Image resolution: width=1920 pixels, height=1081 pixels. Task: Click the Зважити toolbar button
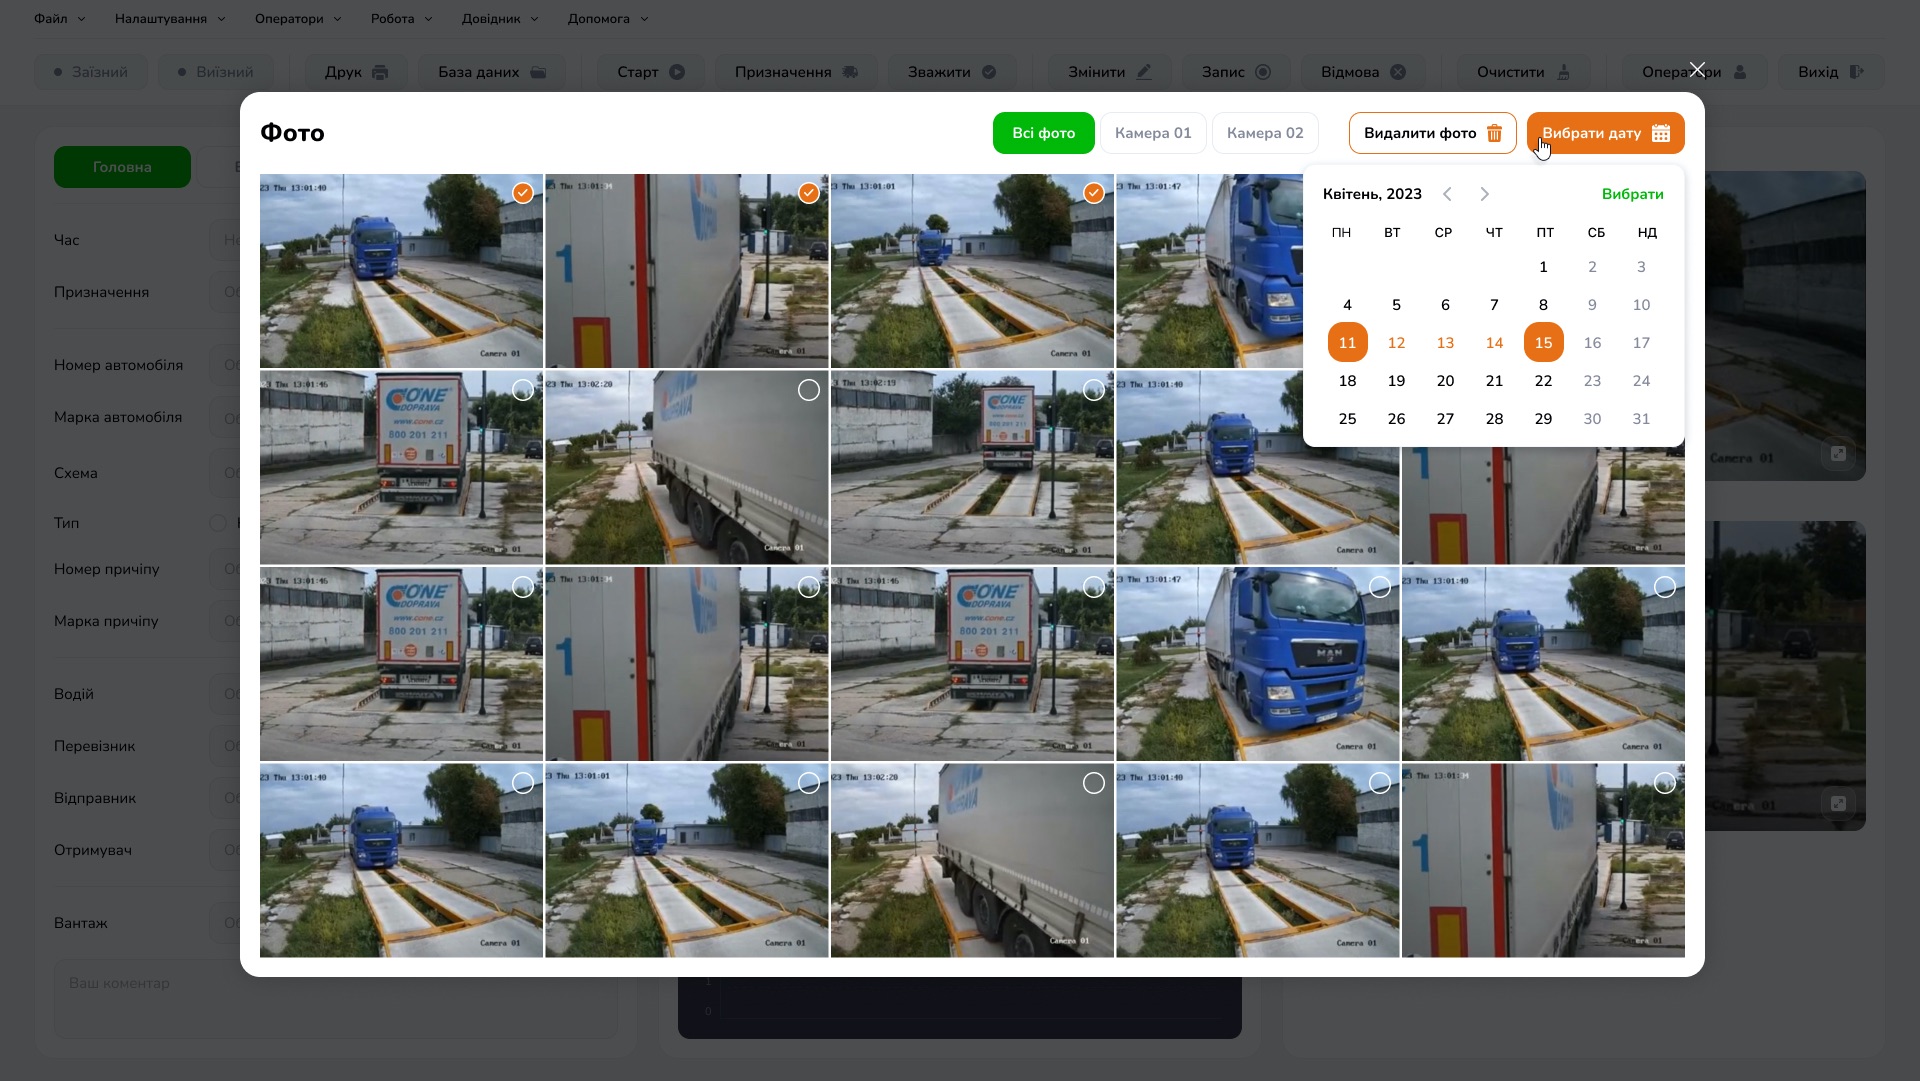951,72
